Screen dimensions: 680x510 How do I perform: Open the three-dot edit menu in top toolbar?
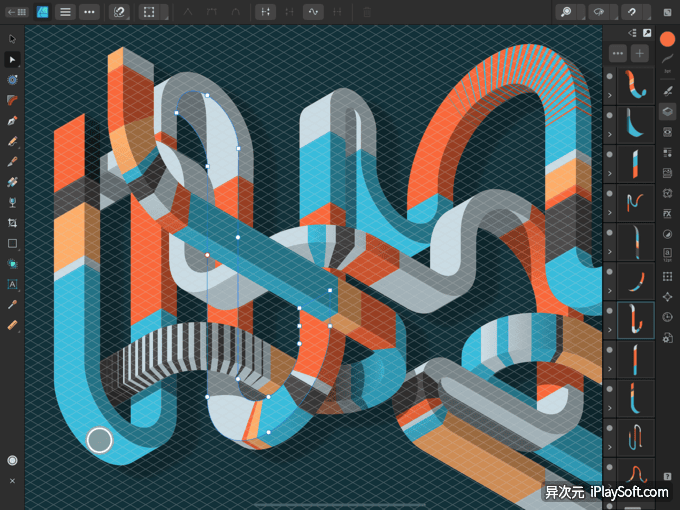(x=89, y=12)
